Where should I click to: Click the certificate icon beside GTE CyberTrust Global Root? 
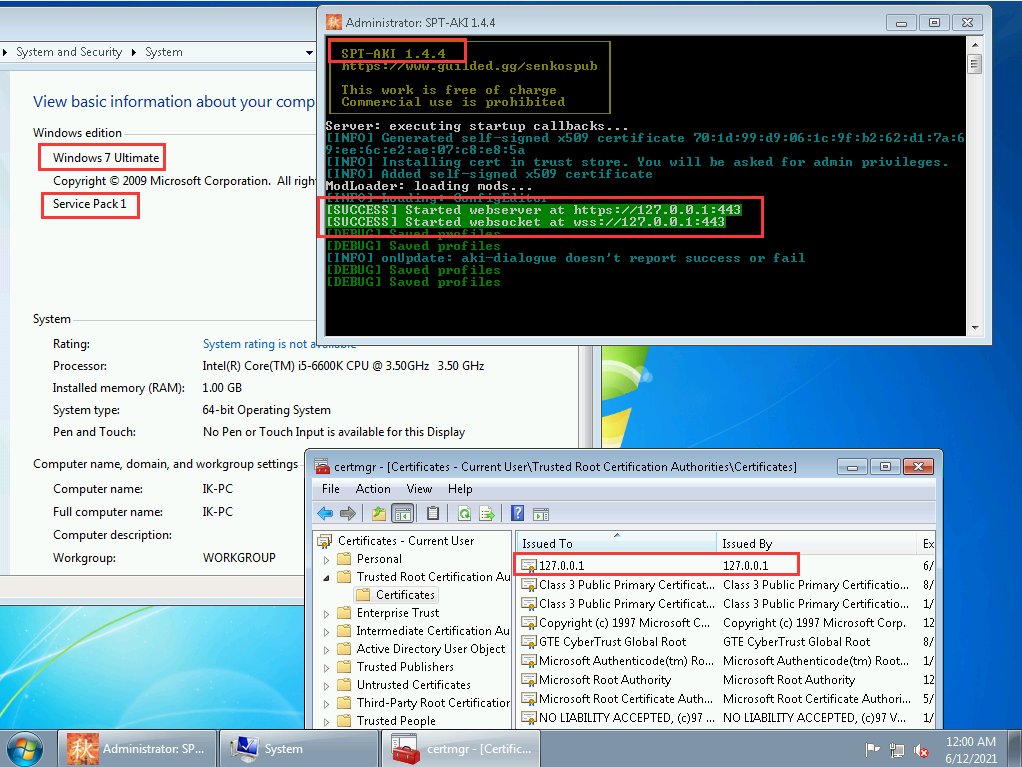pyautogui.click(x=529, y=642)
